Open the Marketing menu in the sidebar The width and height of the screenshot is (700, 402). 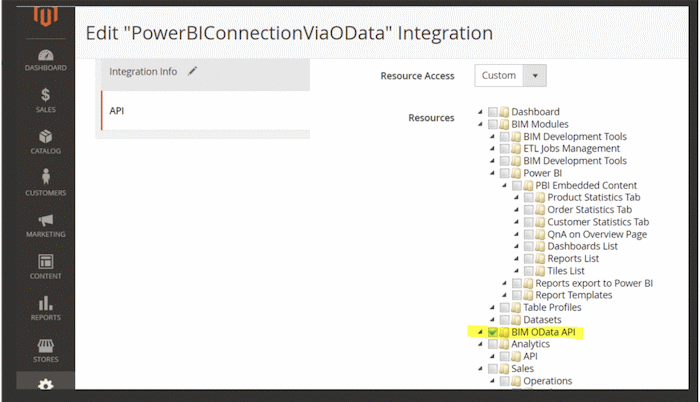pyautogui.click(x=46, y=226)
